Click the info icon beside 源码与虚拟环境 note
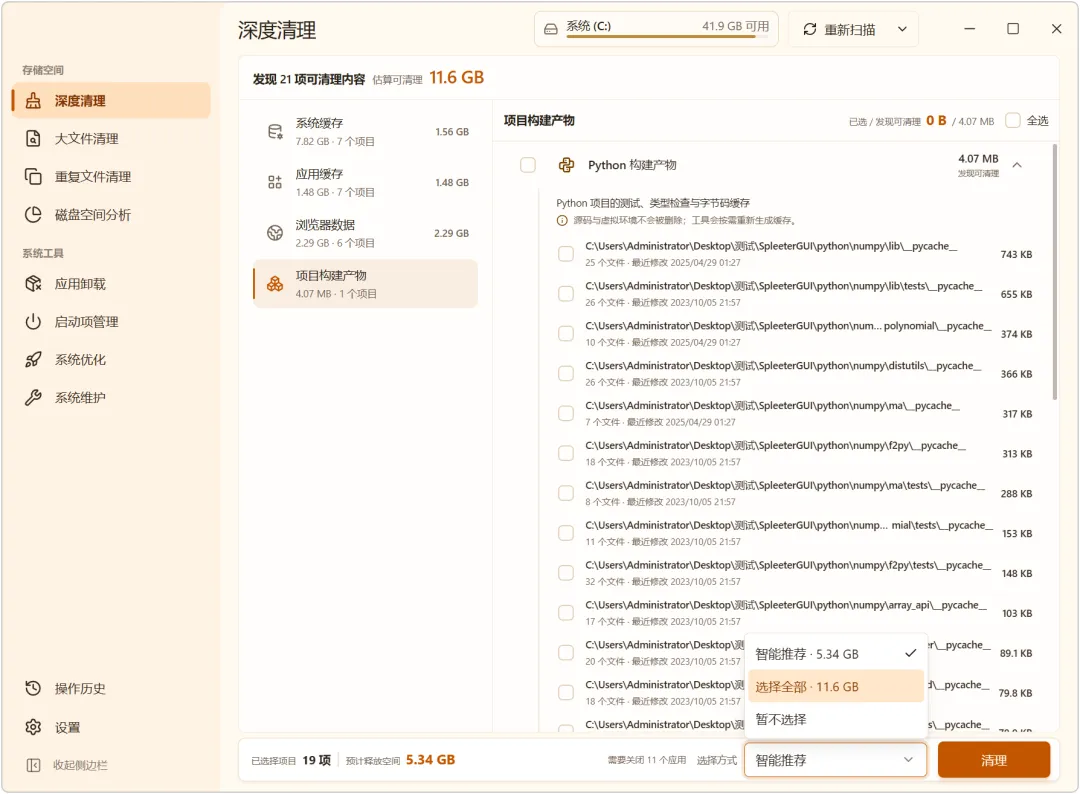Screen dimensions: 1080x794 (562, 220)
